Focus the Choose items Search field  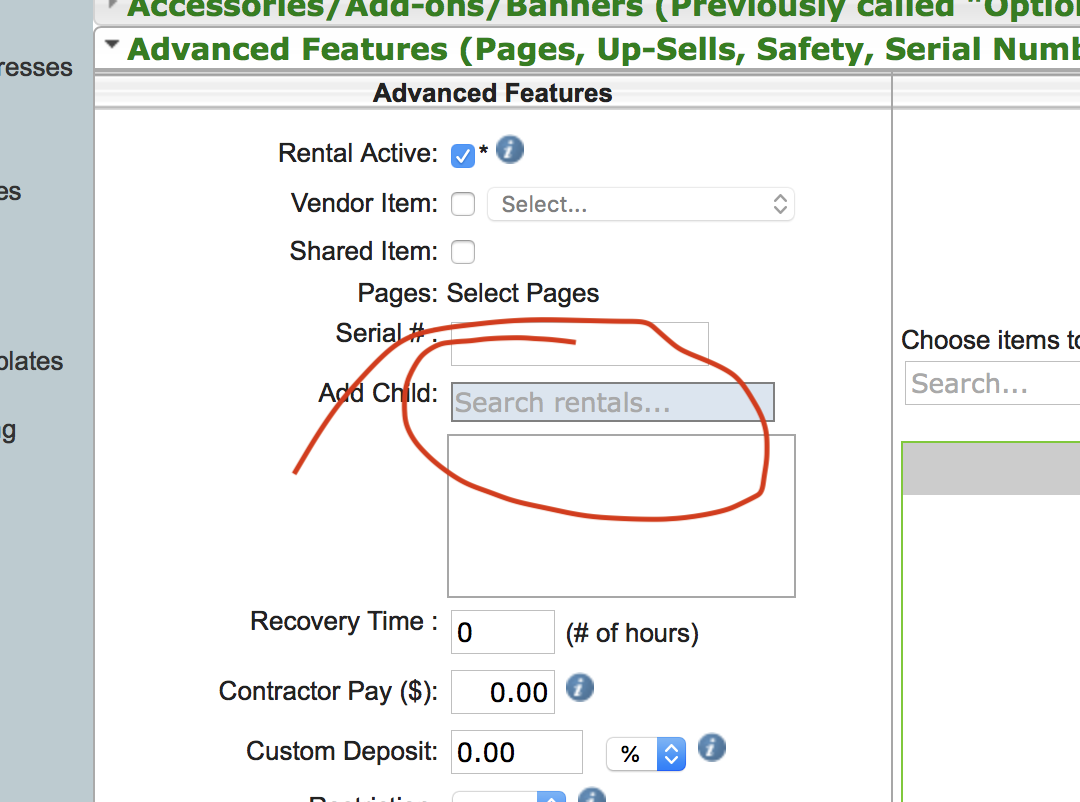coord(992,384)
